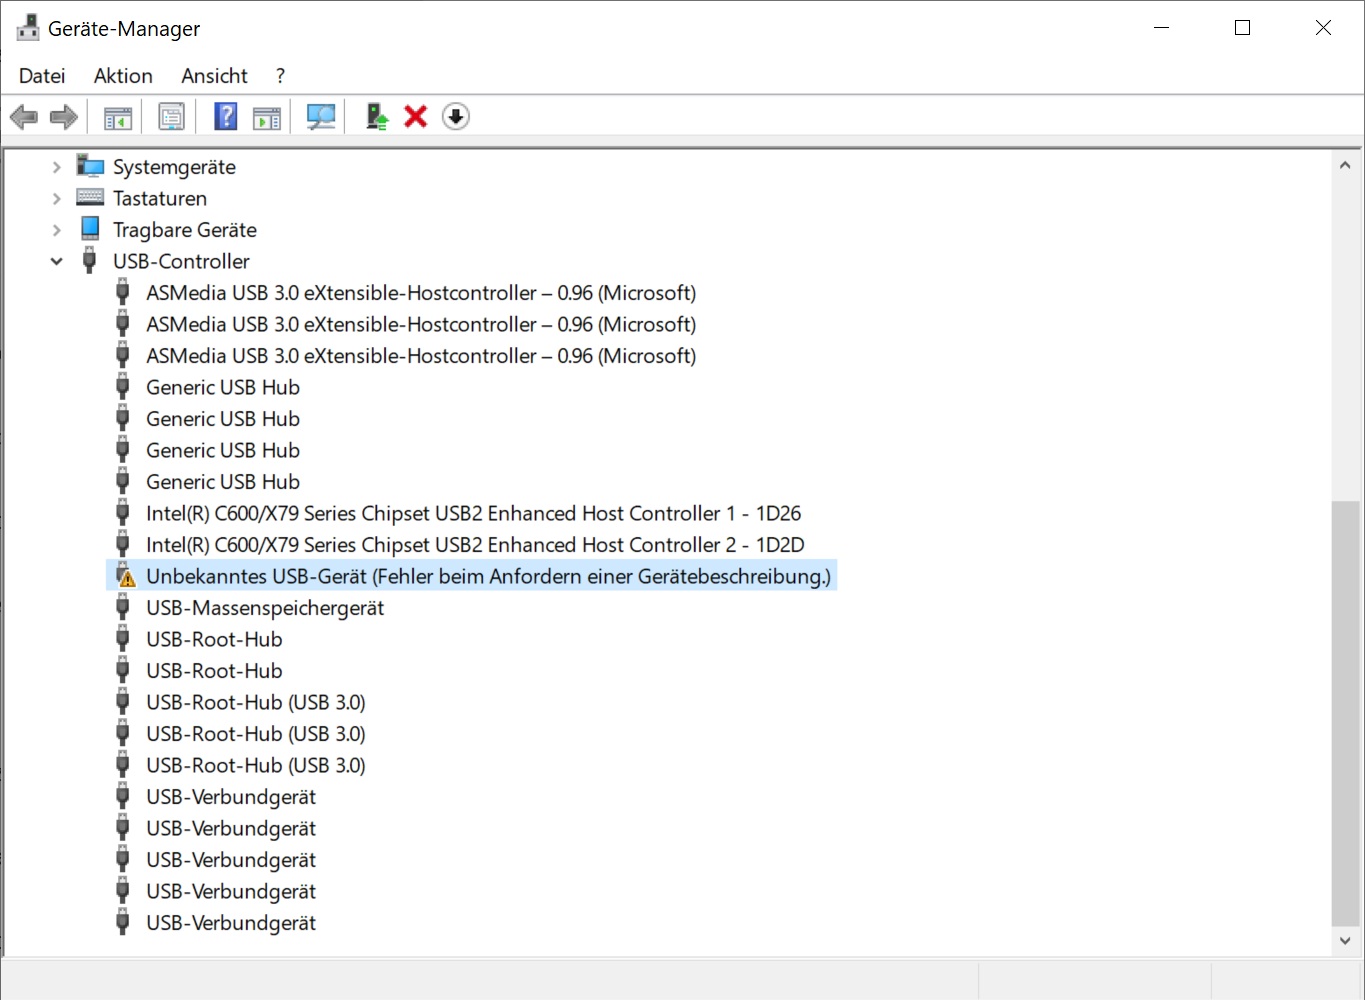Toggle the action pane toolbar icon
1365x1000 pixels.
click(x=267, y=117)
